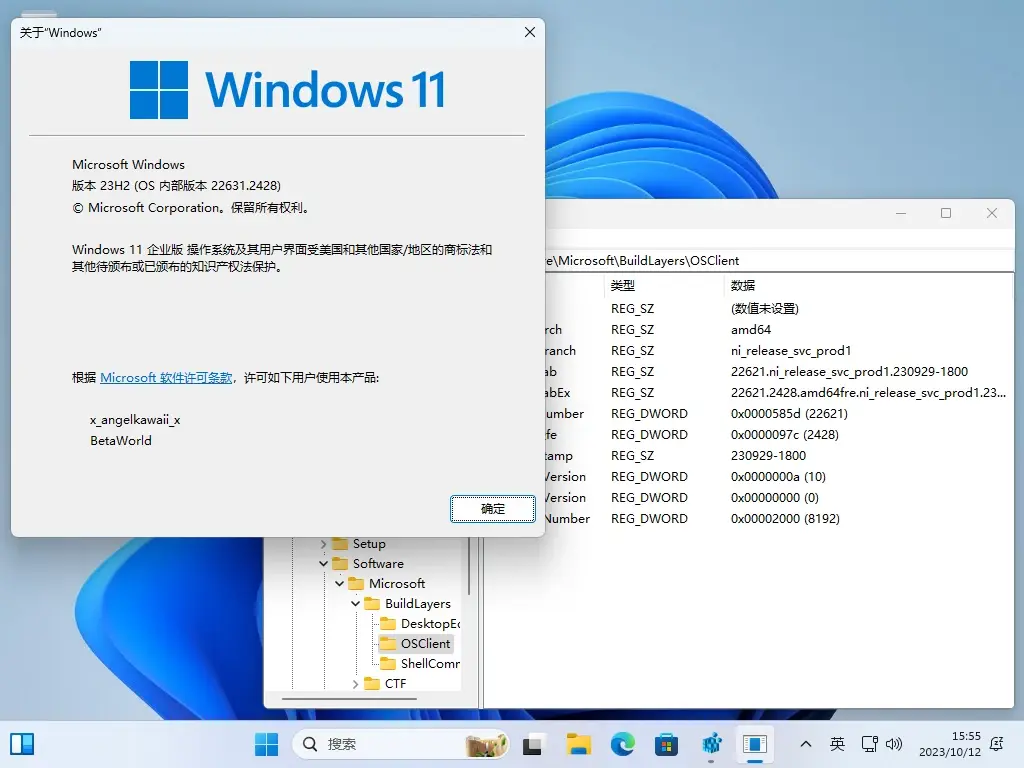The height and width of the screenshot is (768, 1024).
Task: Open the Windows Start menu
Action: pyautogui.click(x=266, y=744)
